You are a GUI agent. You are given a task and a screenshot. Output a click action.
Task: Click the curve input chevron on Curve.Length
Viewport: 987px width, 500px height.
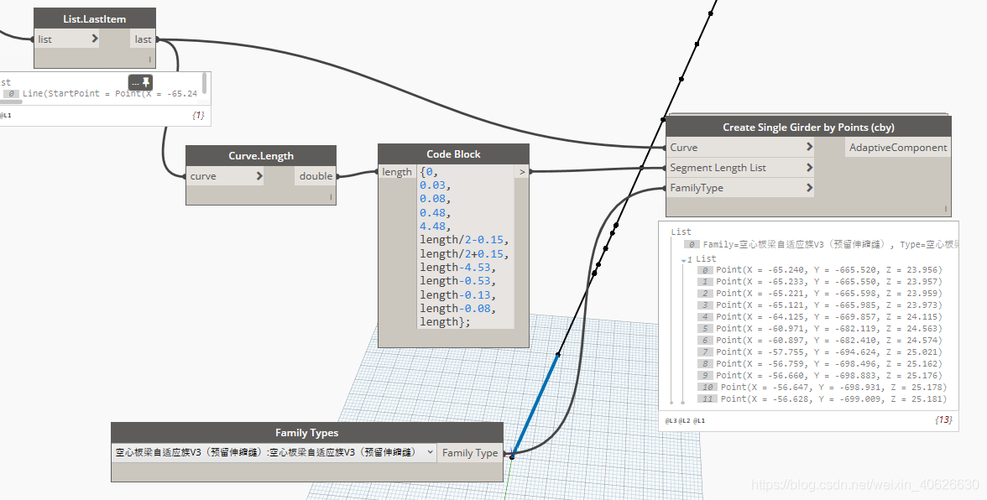point(259,176)
